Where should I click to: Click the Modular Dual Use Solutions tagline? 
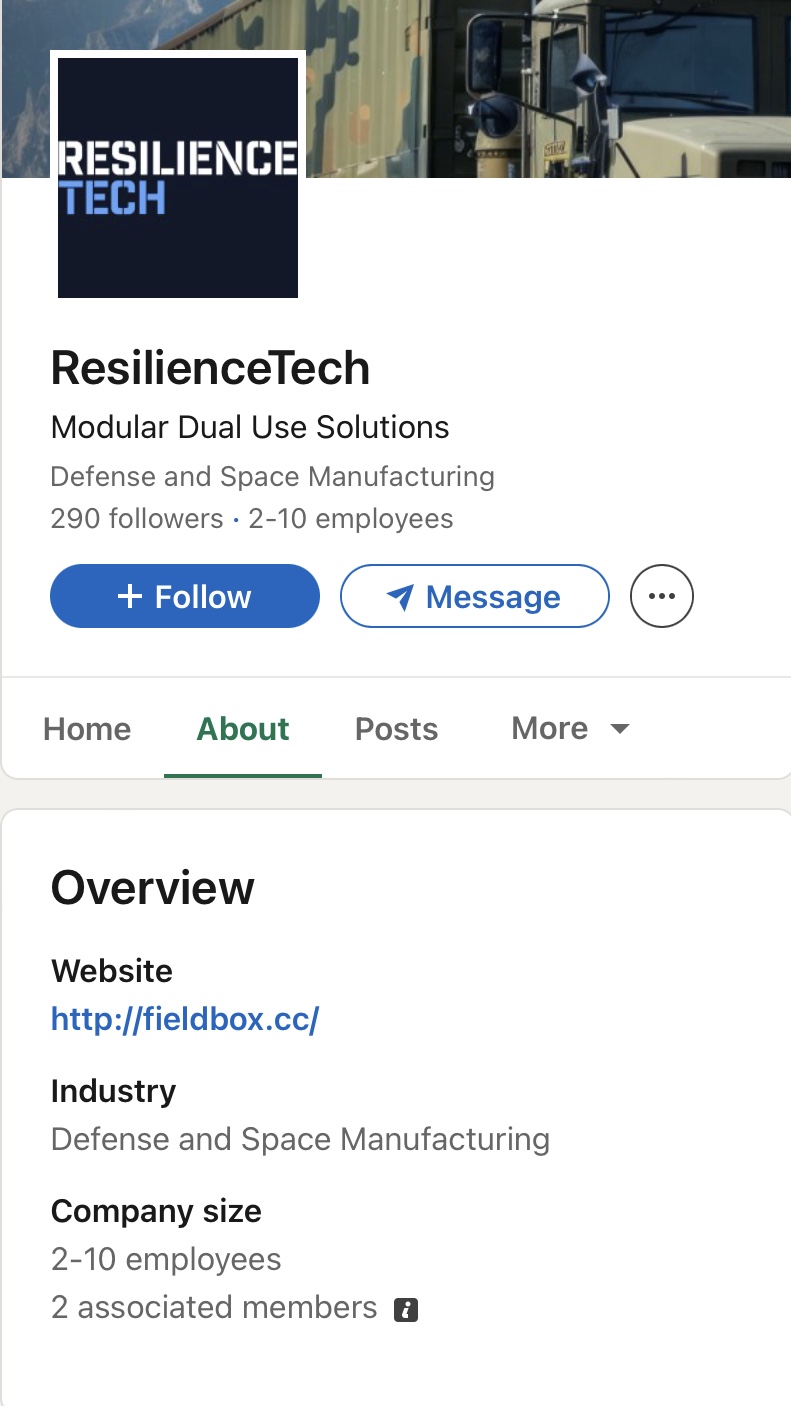coord(250,428)
